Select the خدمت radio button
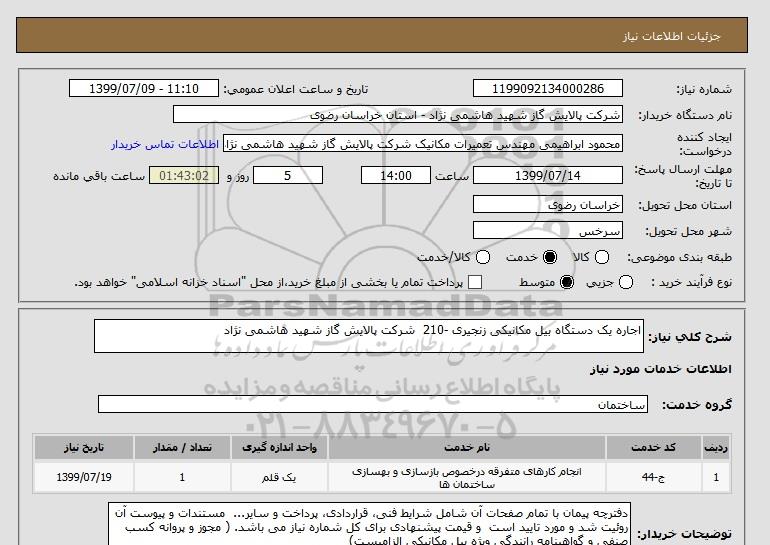Image resolution: width=770 pixels, height=545 pixels. (x=550, y=257)
